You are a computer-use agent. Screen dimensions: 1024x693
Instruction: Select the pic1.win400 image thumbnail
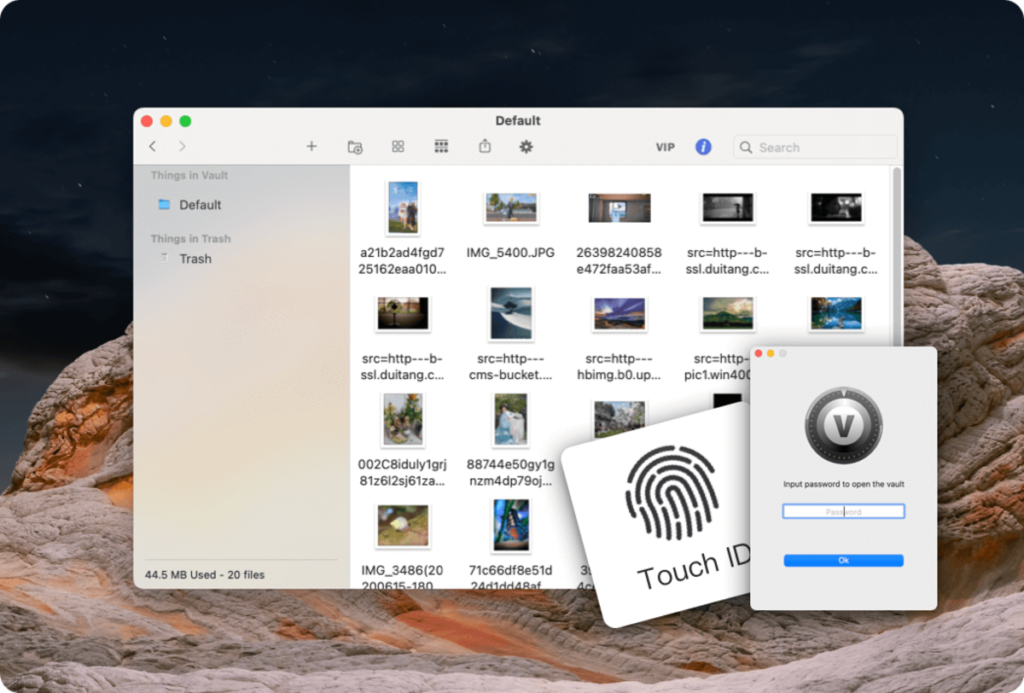click(728, 313)
